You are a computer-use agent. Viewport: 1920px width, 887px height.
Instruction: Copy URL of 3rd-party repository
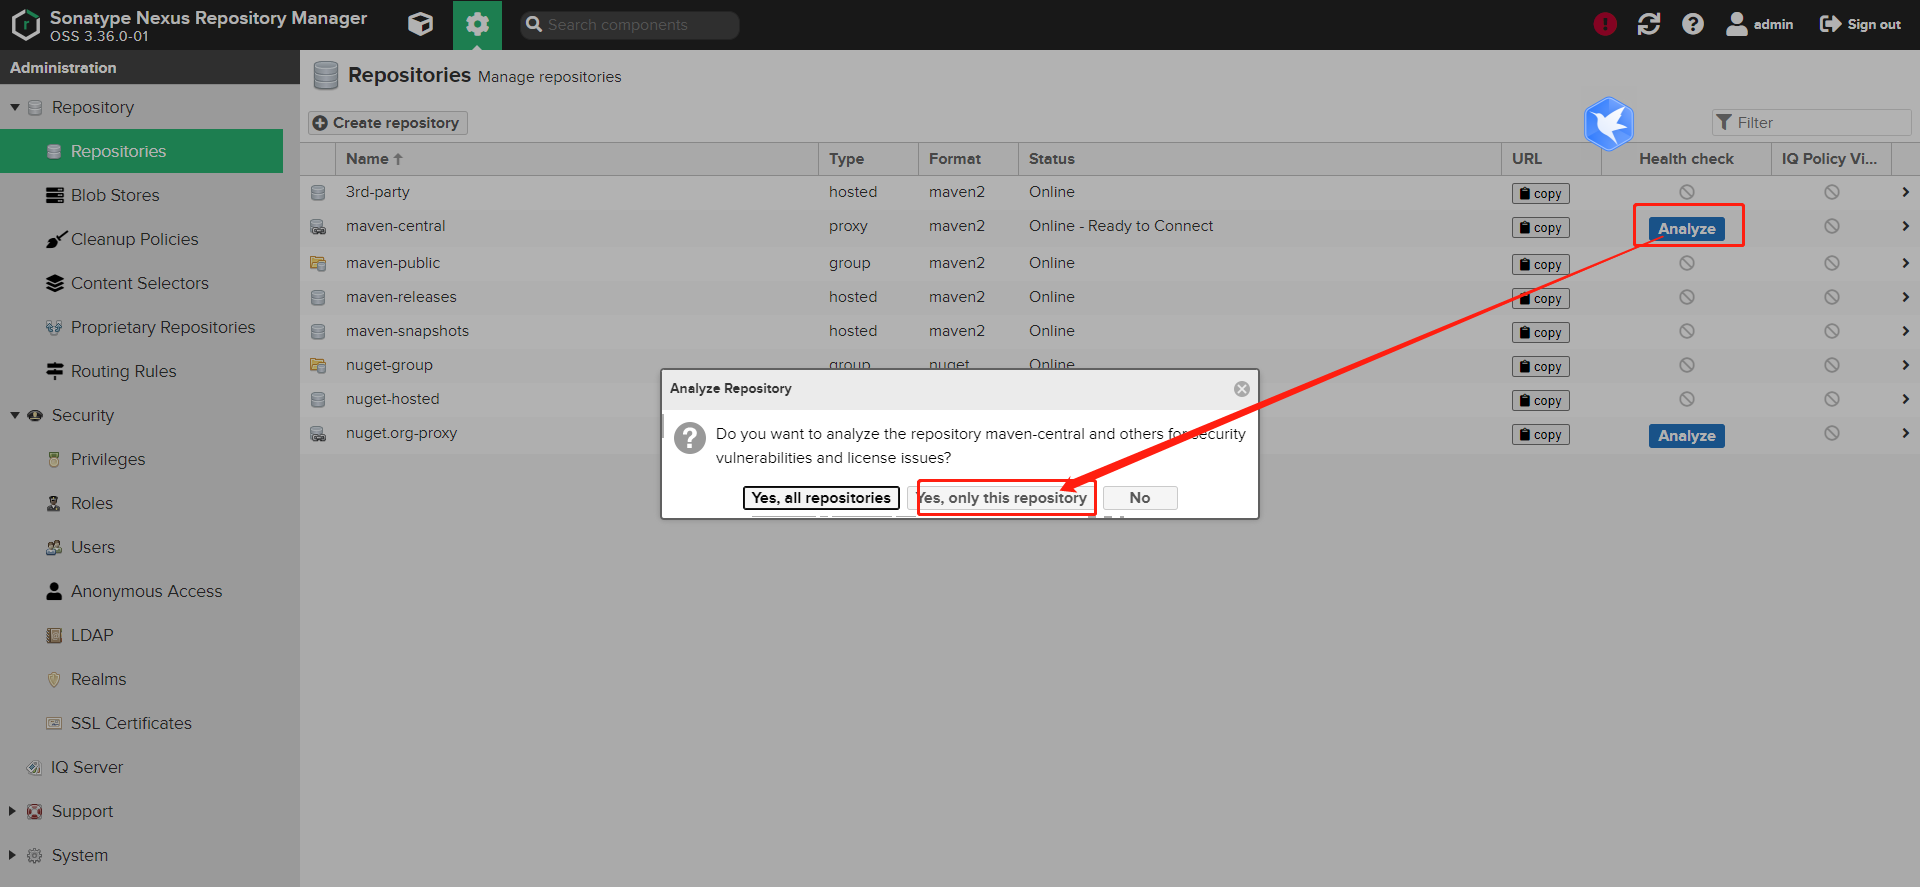coord(1540,193)
